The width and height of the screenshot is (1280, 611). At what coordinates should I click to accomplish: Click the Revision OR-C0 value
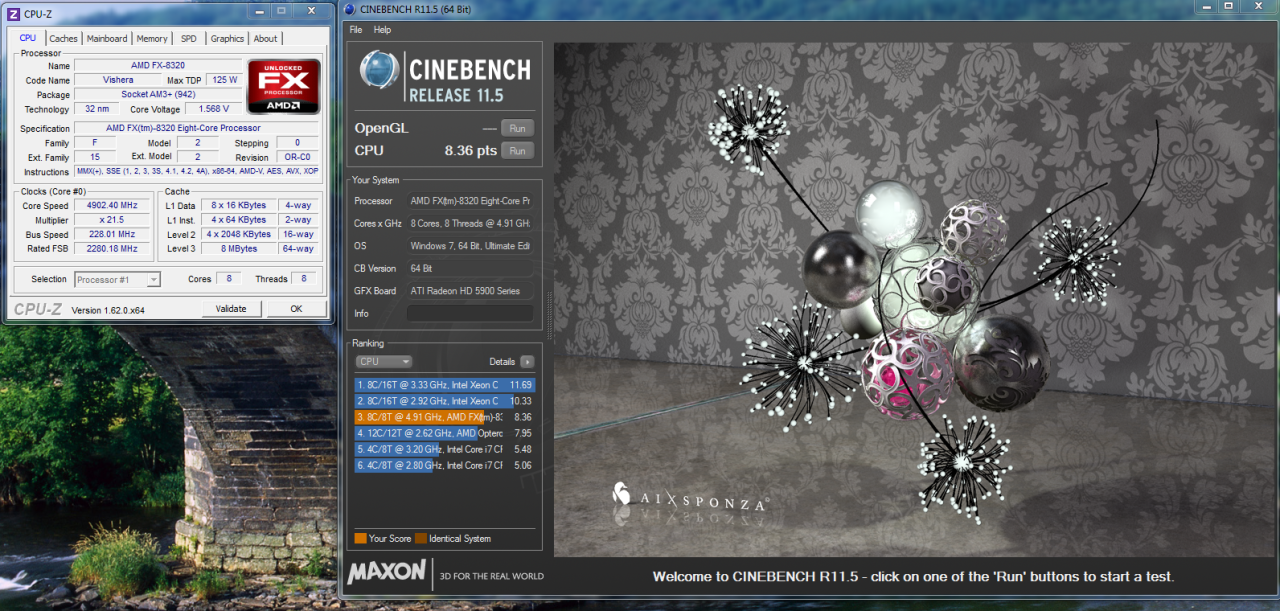click(x=297, y=158)
